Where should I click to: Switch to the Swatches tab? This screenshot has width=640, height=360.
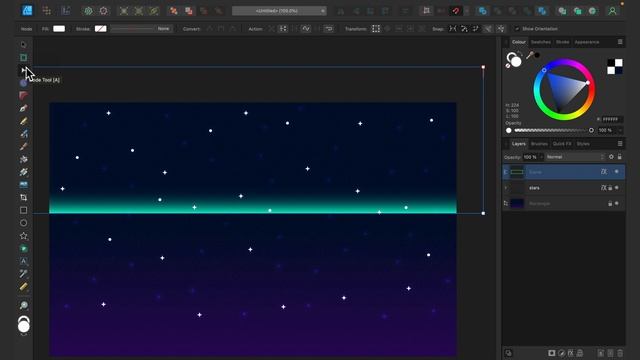click(x=541, y=42)
